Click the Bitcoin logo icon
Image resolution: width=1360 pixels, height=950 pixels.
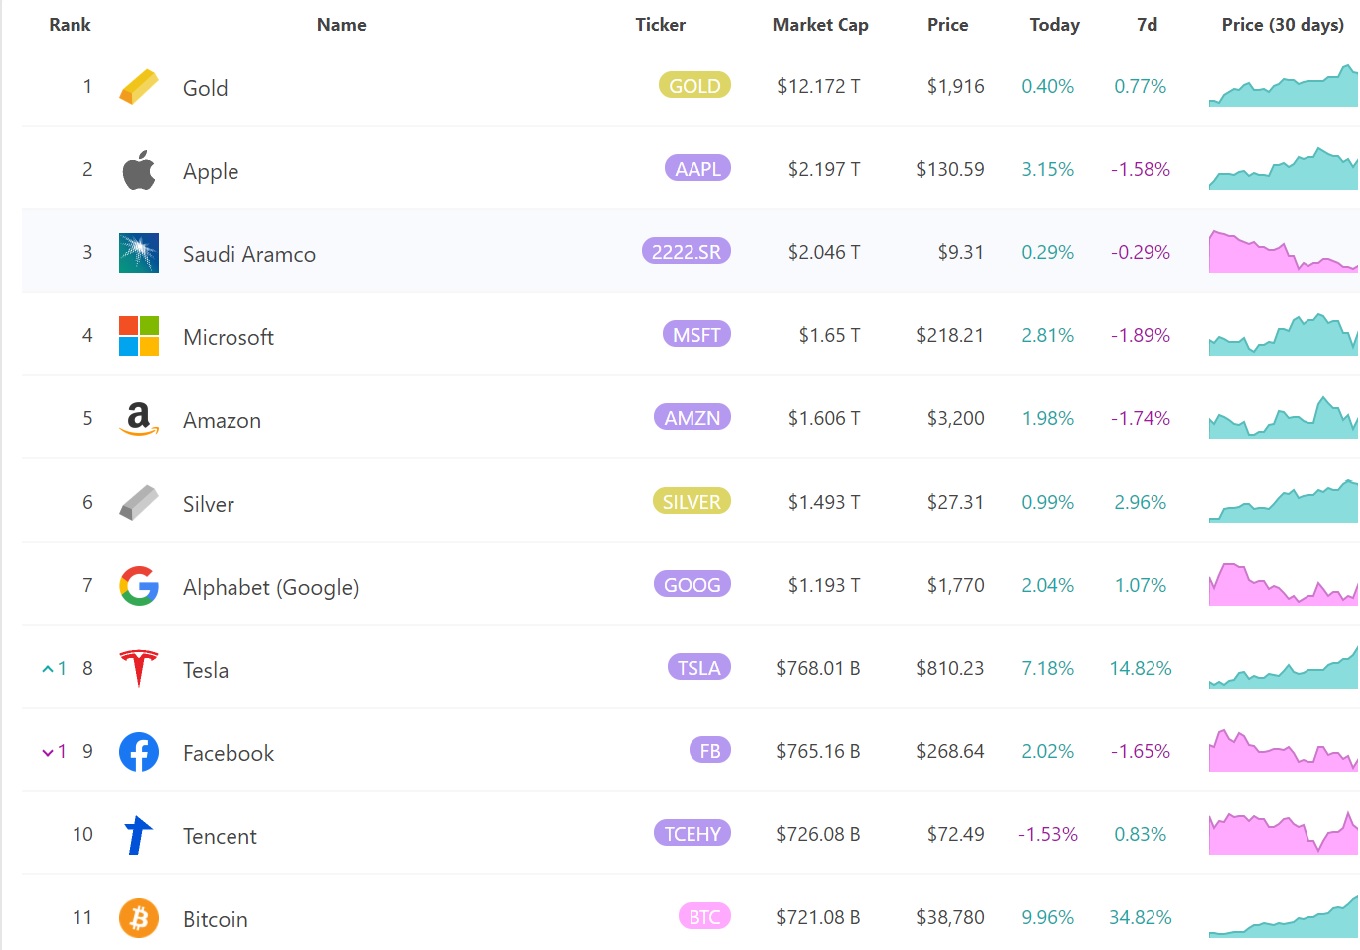pos(139,917)
